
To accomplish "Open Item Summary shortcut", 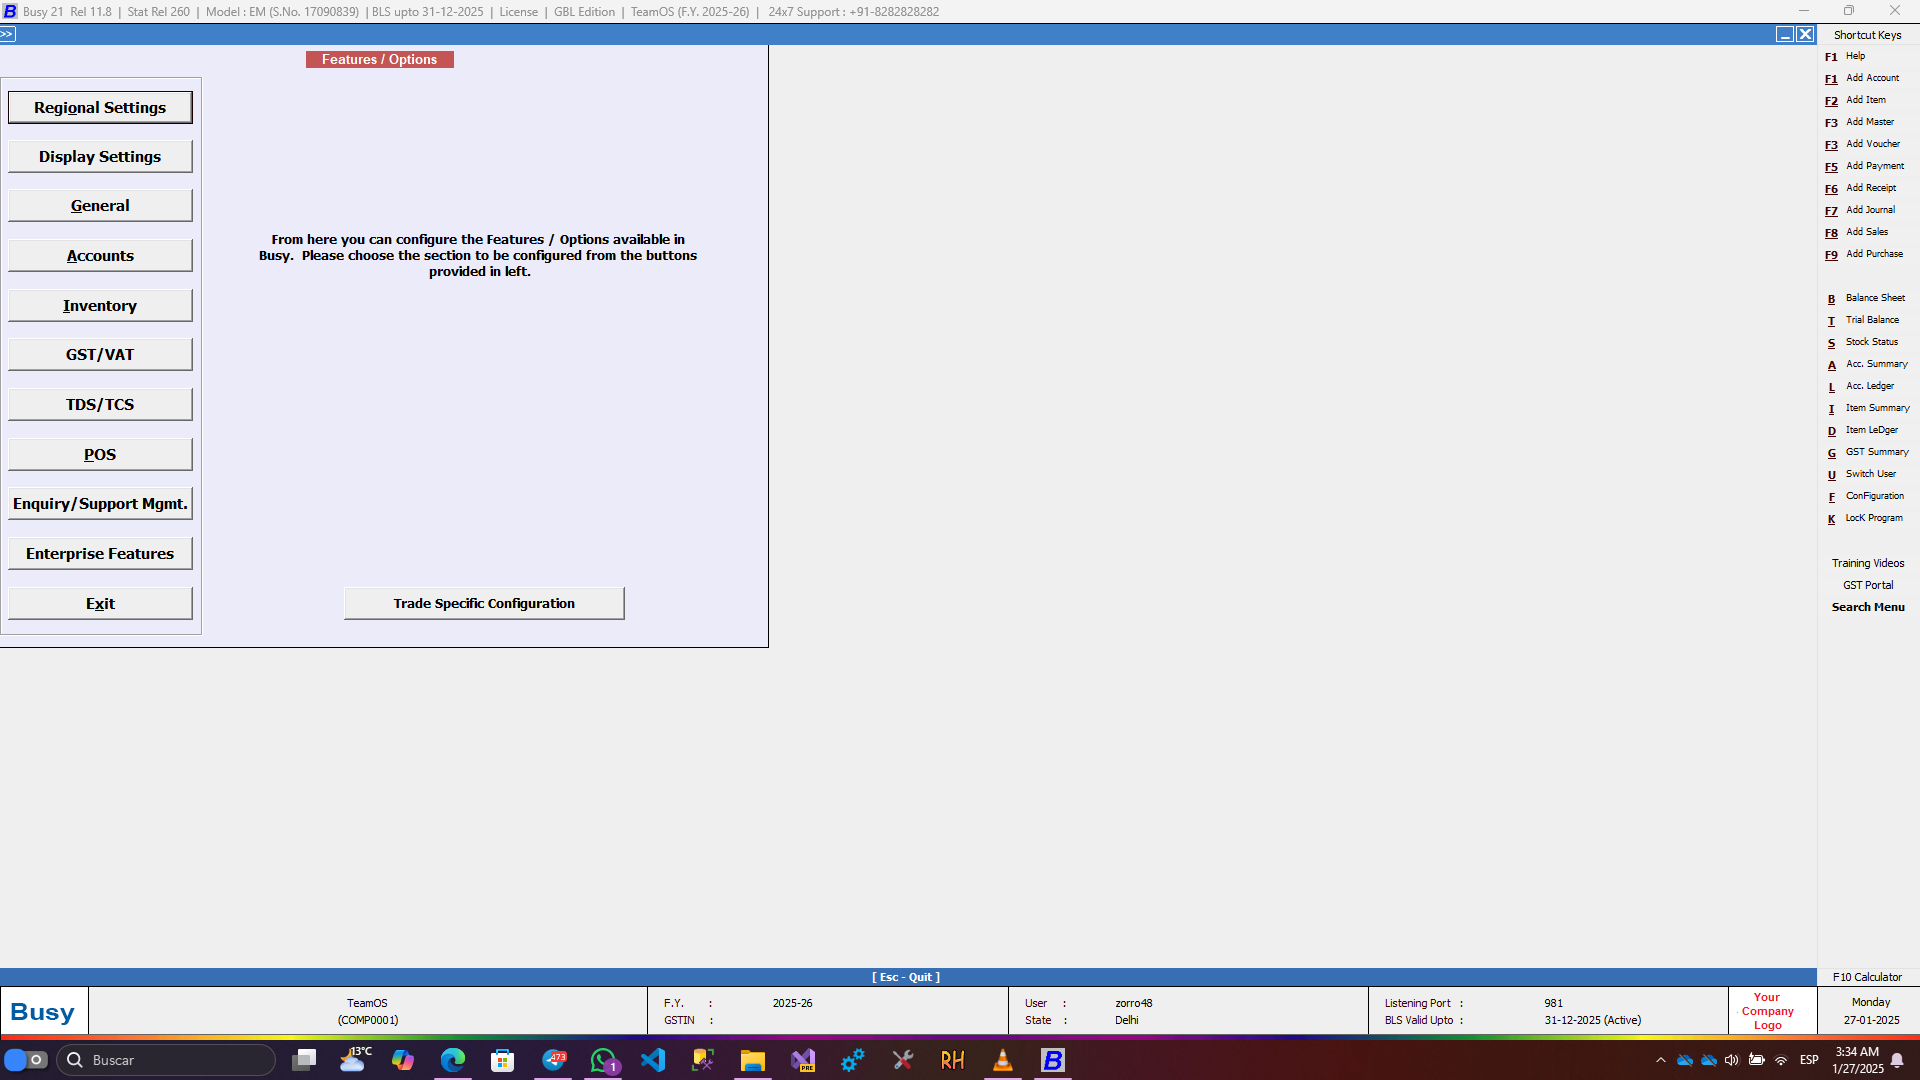I will click(x=1868, y=408).
